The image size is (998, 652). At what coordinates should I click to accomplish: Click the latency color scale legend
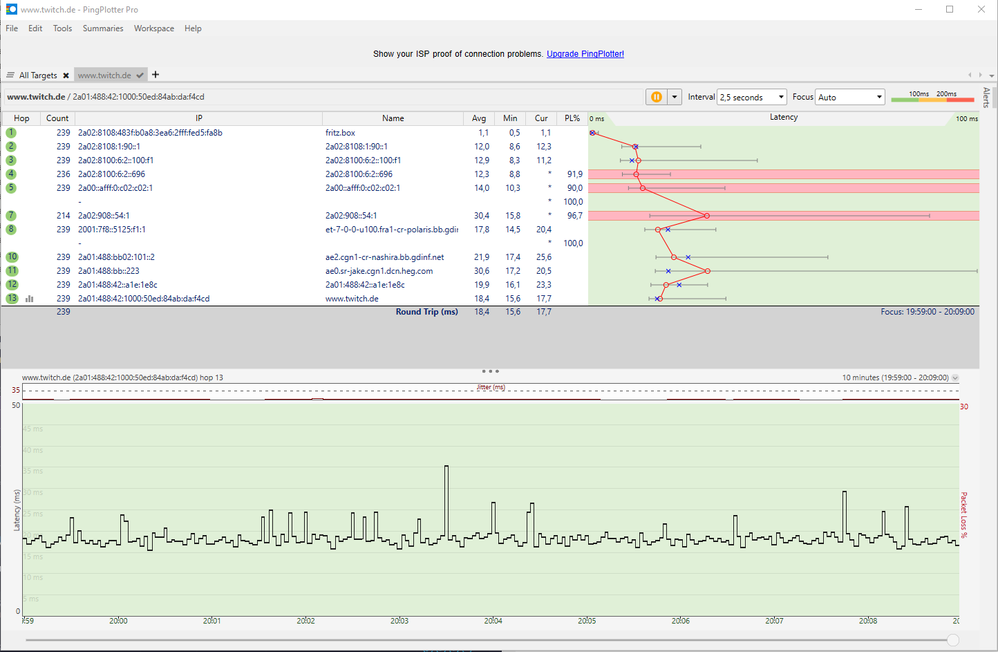pyautogui.click(x=932, y=97)
